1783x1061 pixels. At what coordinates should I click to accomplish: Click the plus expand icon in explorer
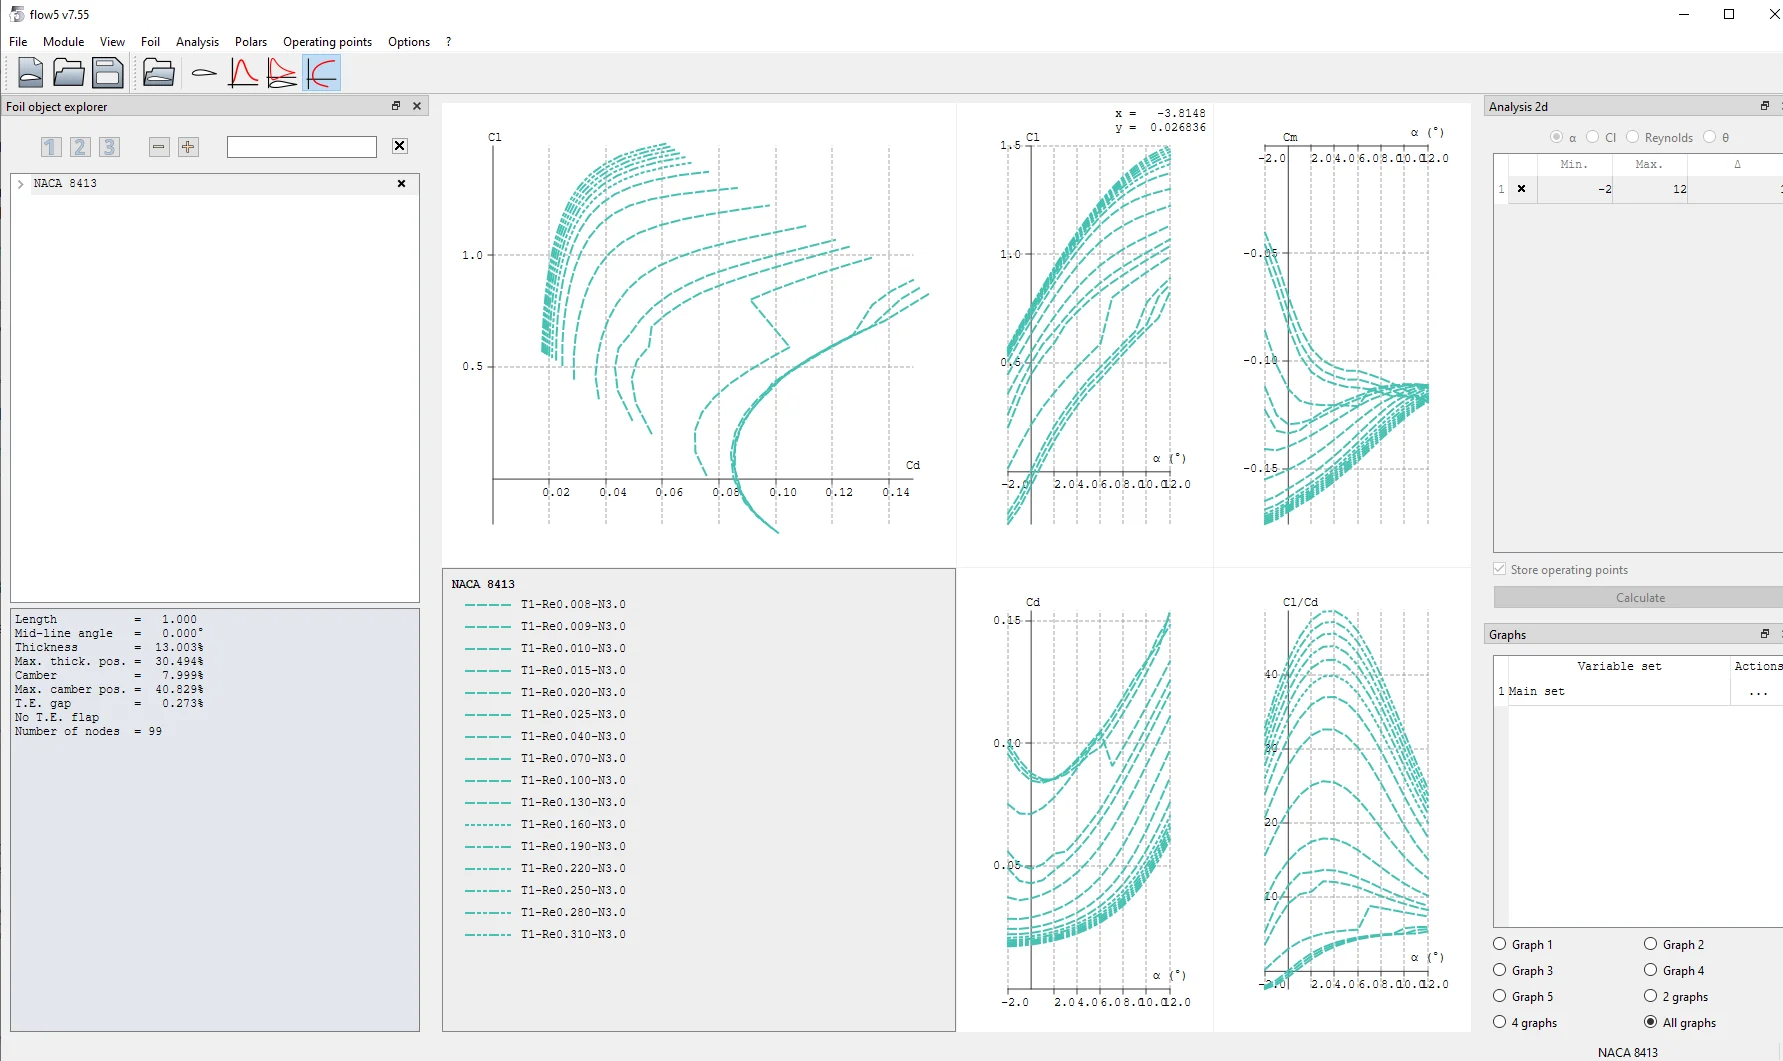pos(188,147)
